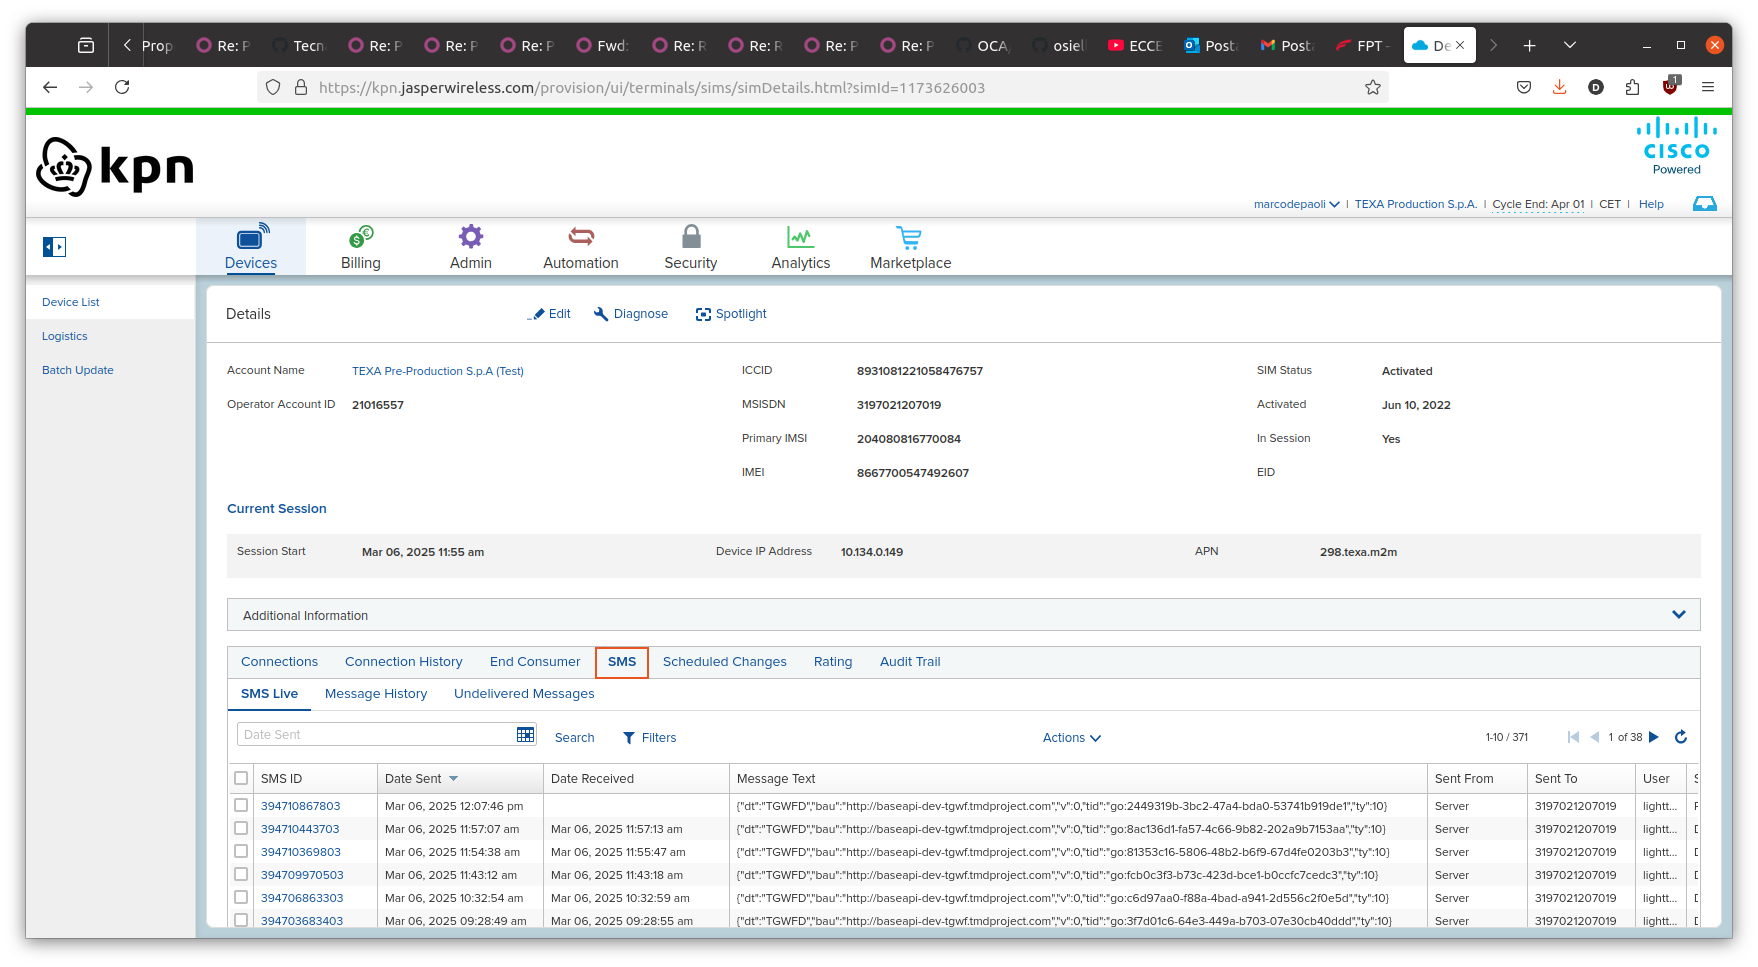The image size is (1758, 967).
Task: Open the Security padlock icon
Action: [691, 237]
